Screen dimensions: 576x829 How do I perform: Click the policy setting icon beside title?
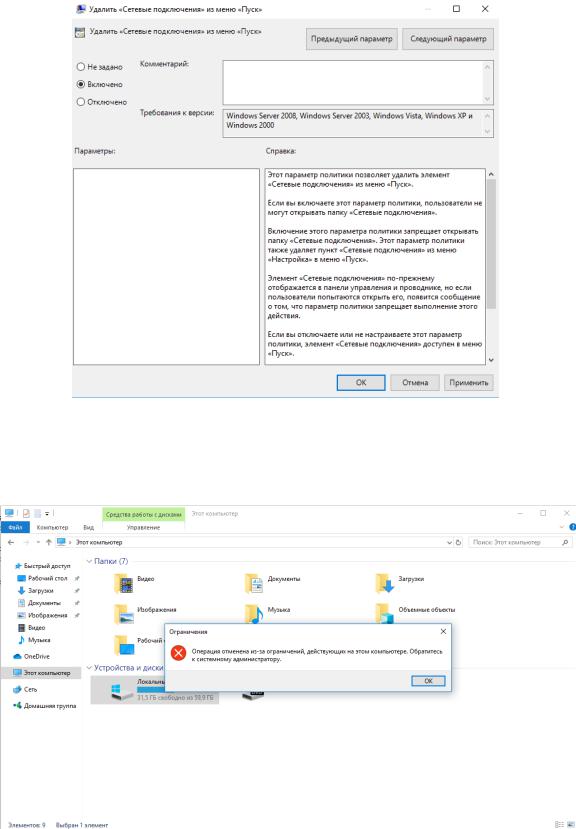pos(80,32)
